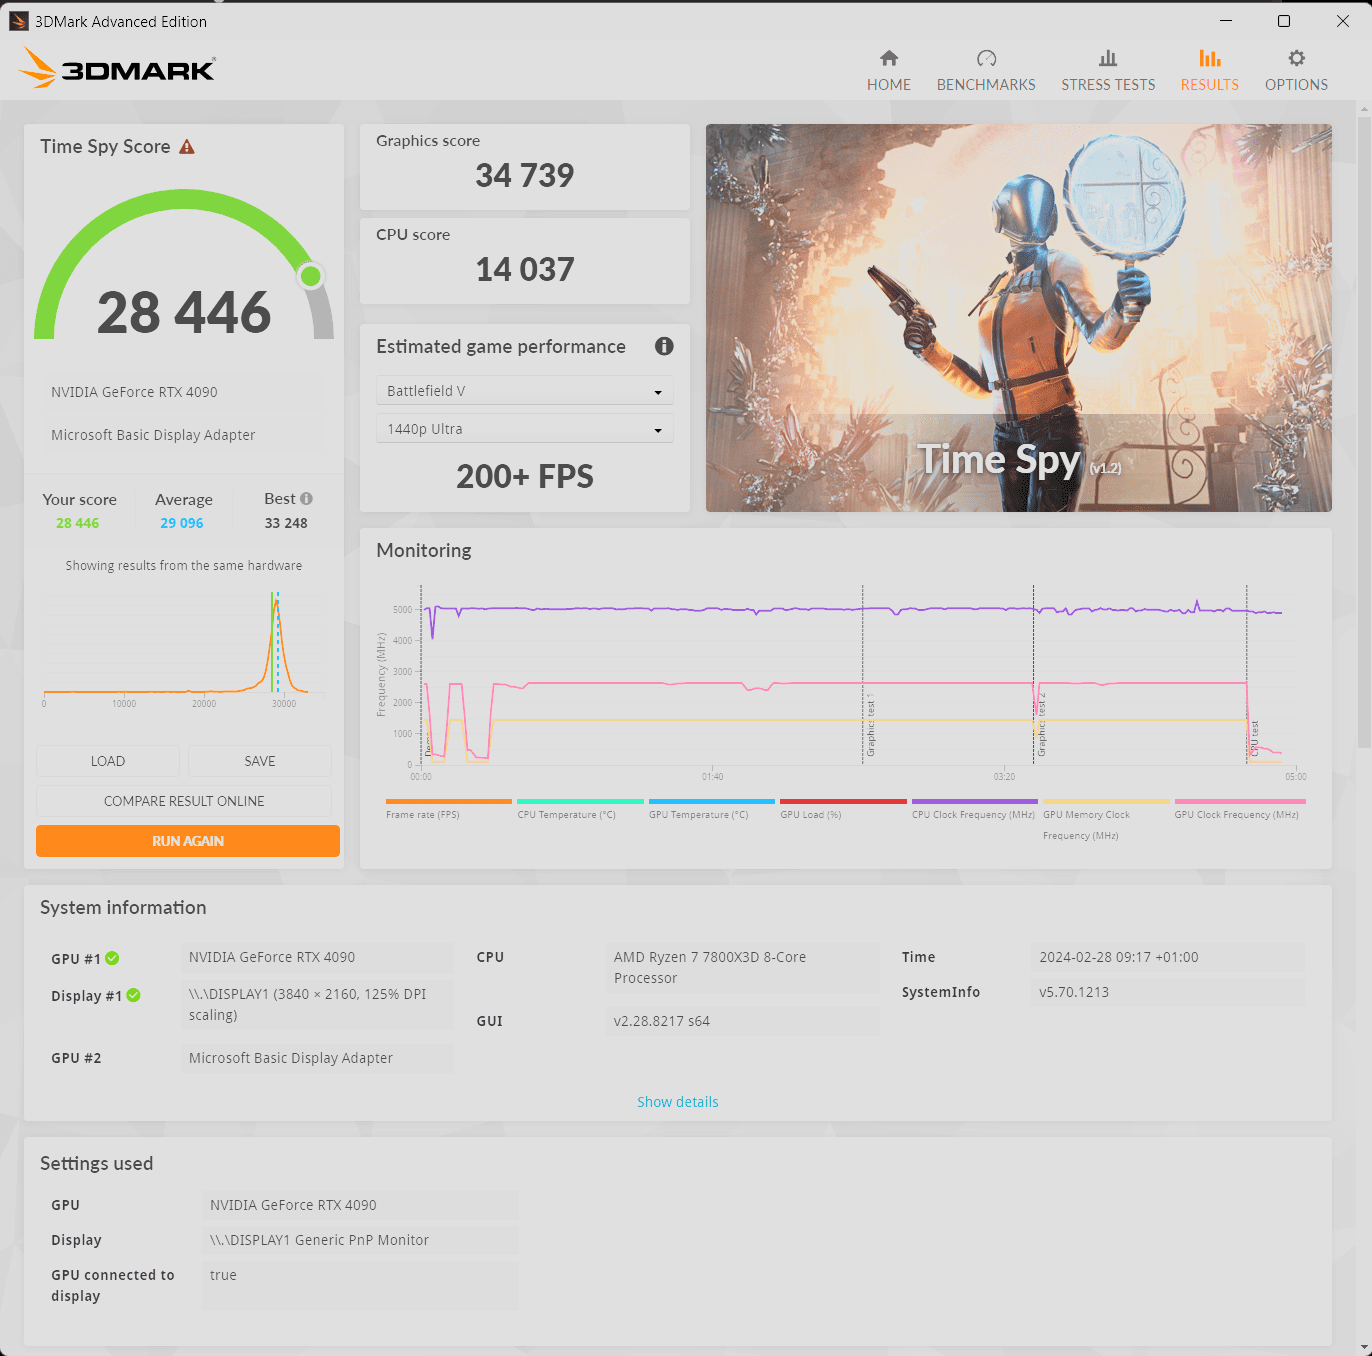Click the Graphics score value 34 739

pyautogui.click(x=525, y=176)
